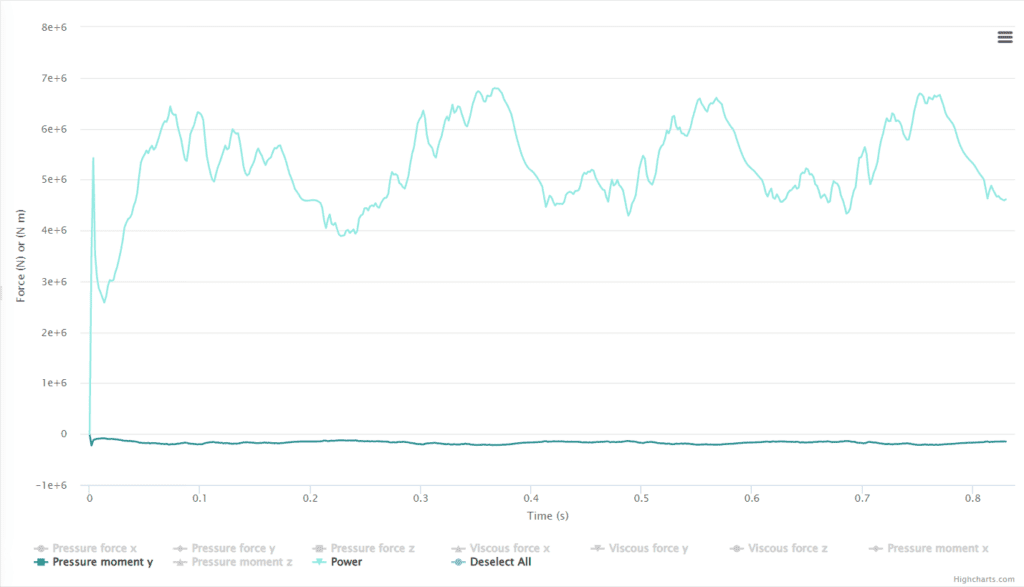Click the Force (N) or (N m) axis title
The width and height of the screenshot is (1024, 587).
pyautogui.click(x=22, y=257)
